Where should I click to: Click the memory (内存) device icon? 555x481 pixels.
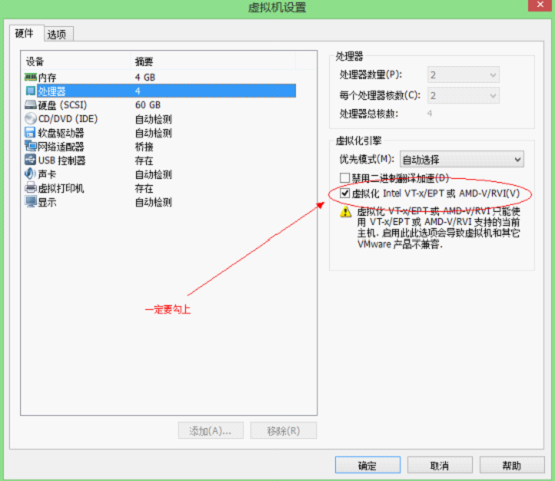click(31, 77)
